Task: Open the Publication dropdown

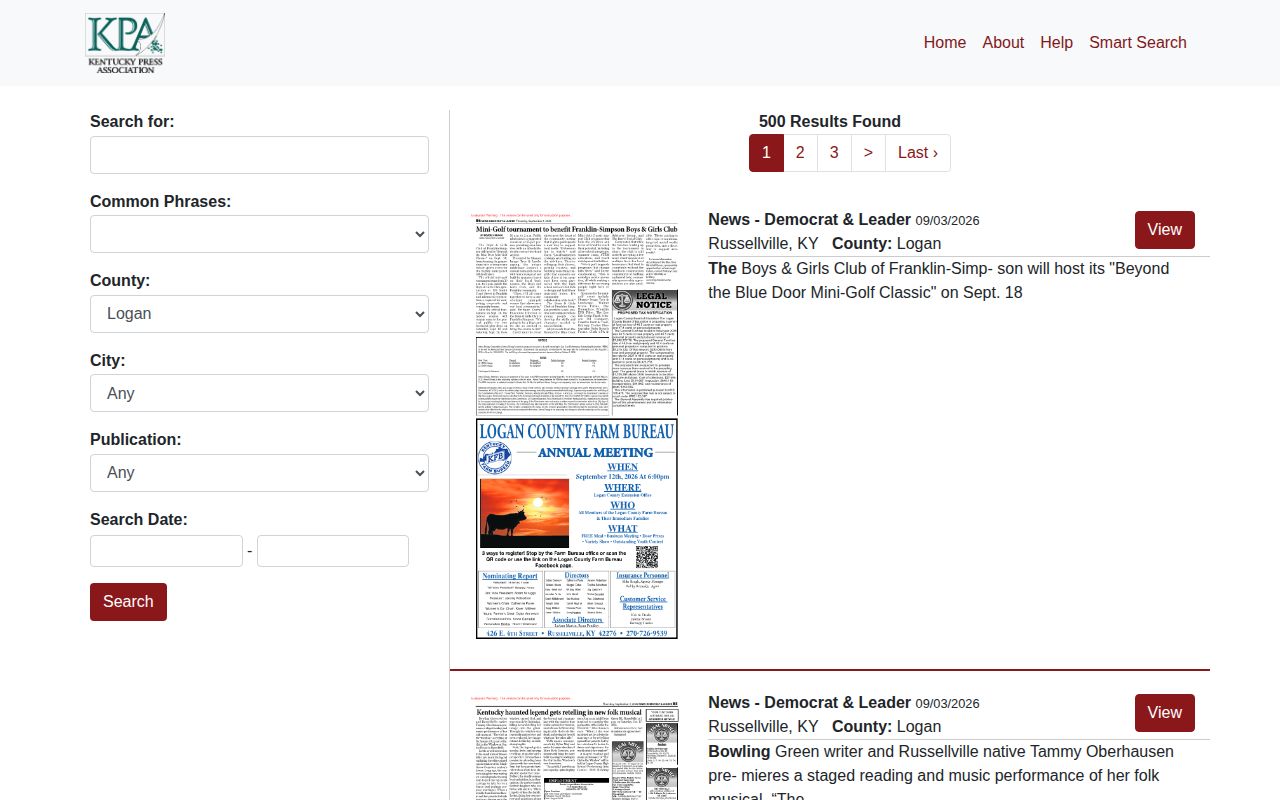Action: [259, 473]
